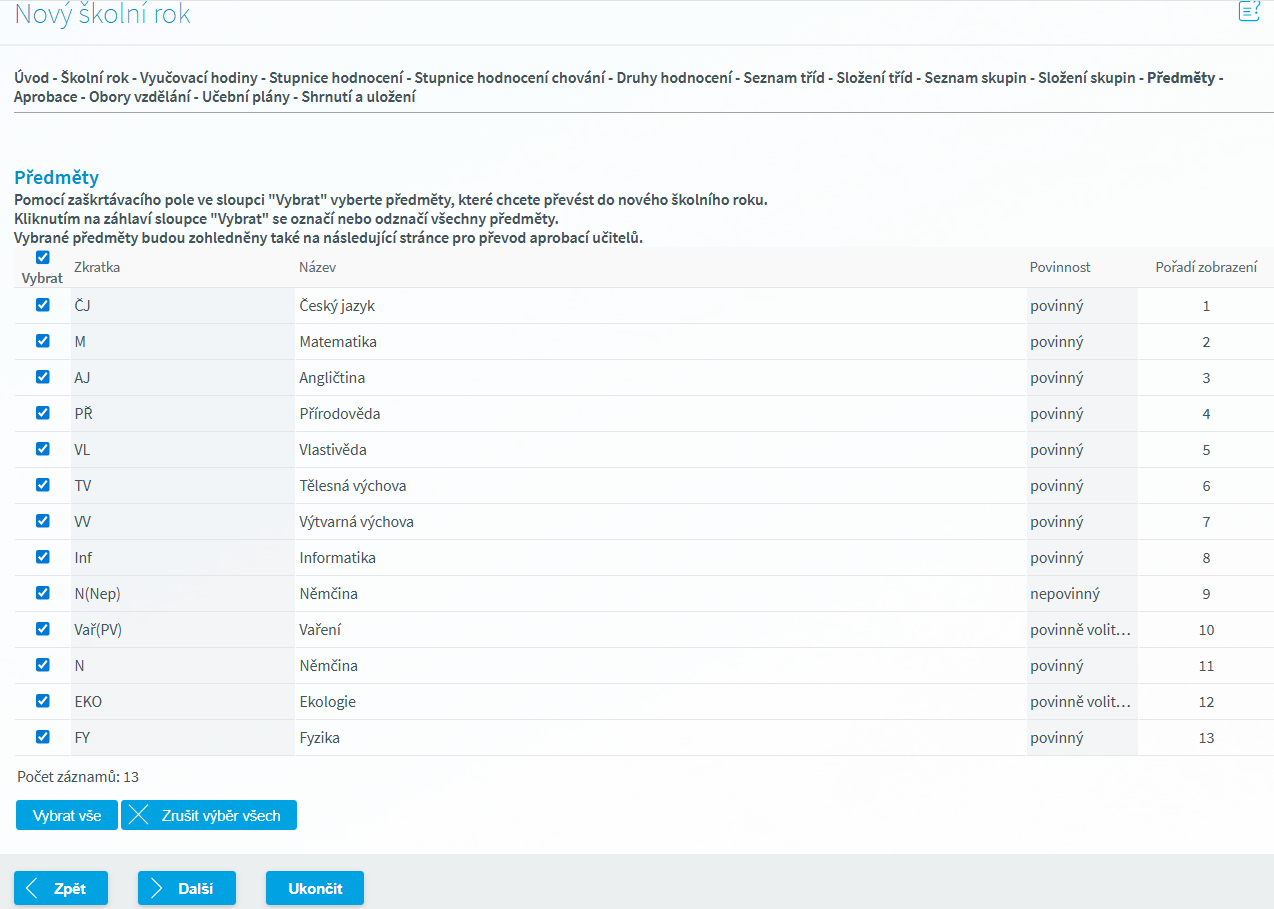Uncheck the Vaření subject checkbox
1274x909 pixels.
(x=42, y=629)
